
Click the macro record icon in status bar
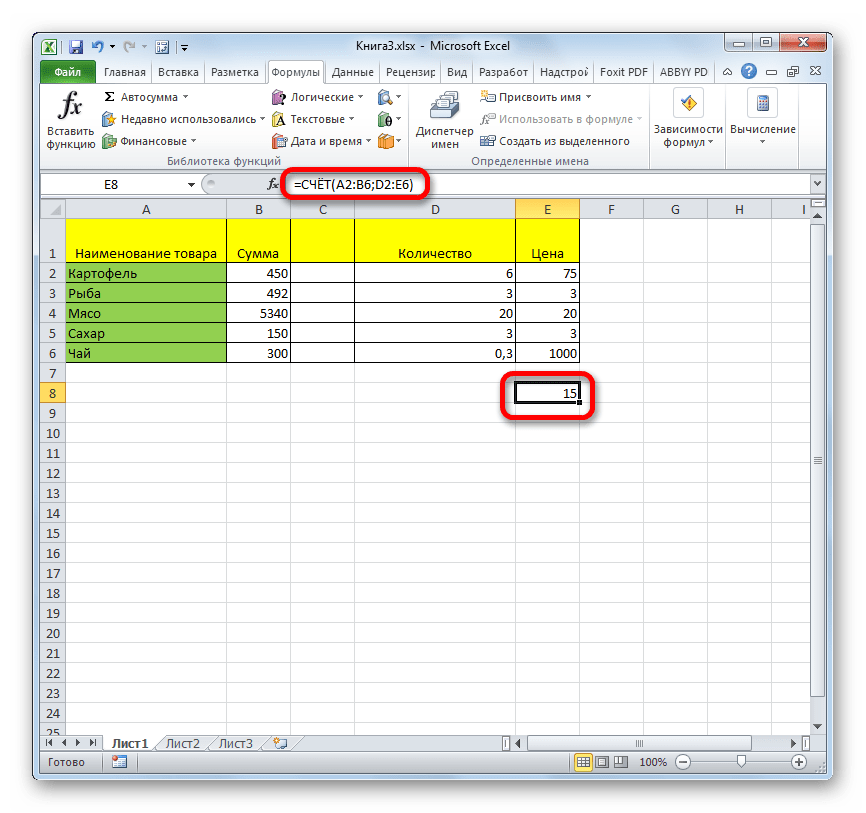click(119, 762)
